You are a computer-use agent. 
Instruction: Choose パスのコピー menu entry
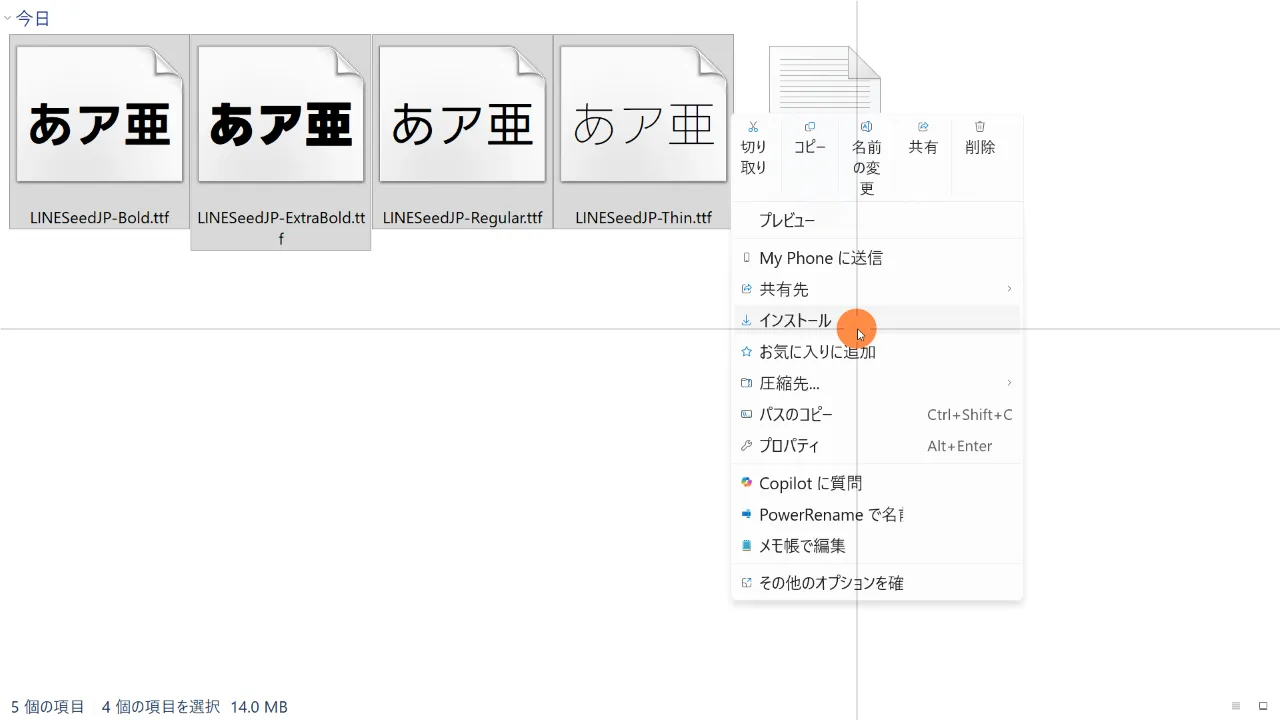(877, 414)
